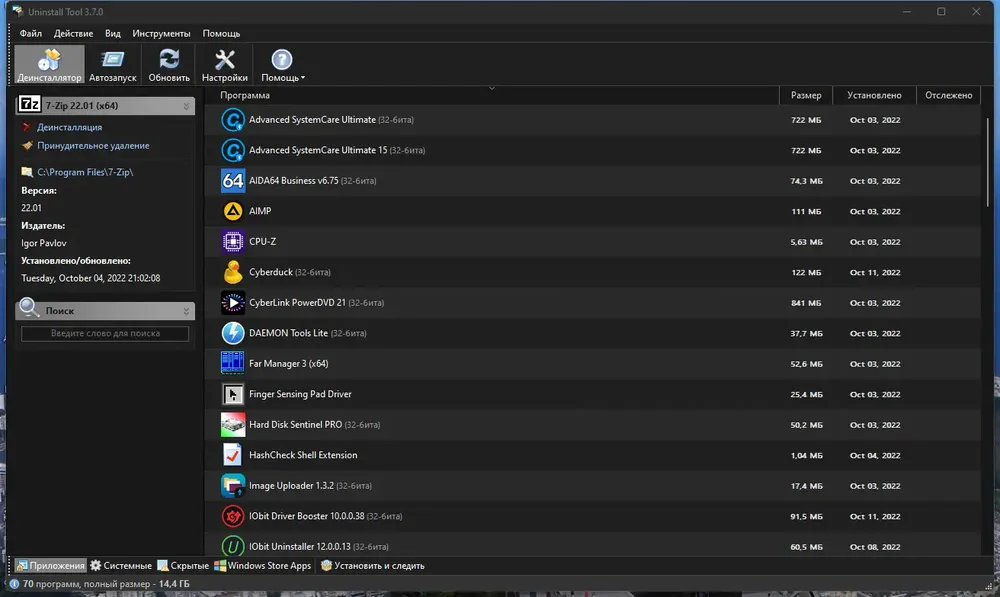
Task: Sort by the Размер column header
Action: coord(806,95)
